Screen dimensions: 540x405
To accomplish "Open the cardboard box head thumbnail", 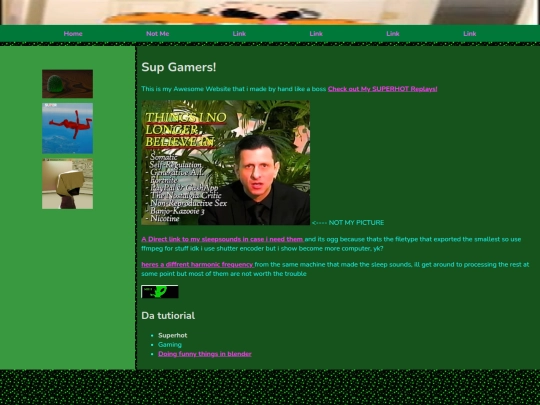I will click(68, 184).
